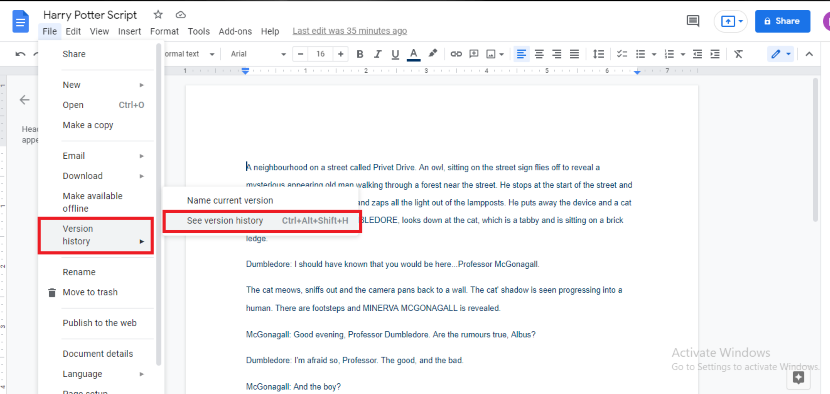Add a comment from the toolbar
The image size is (830, 394).
pyautogui.click(x=474, y=54)
